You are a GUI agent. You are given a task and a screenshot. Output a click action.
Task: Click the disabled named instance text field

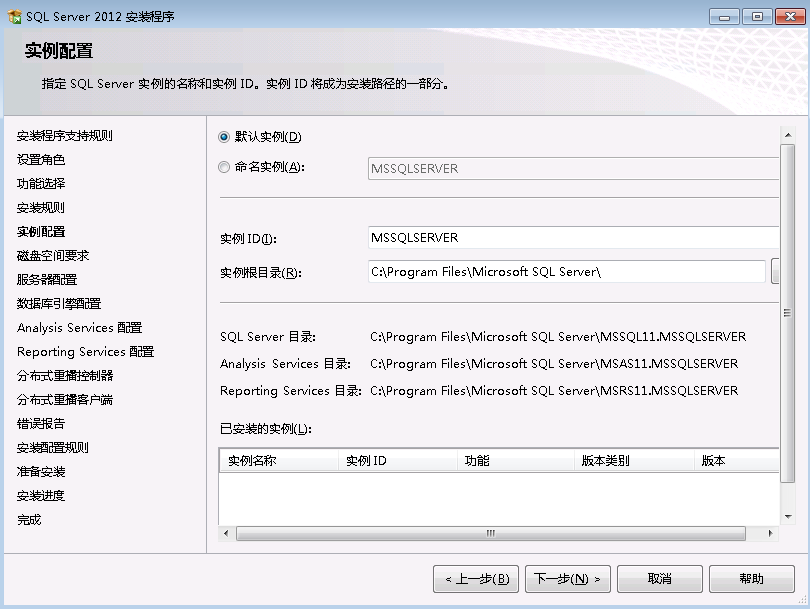pos(573,169)
